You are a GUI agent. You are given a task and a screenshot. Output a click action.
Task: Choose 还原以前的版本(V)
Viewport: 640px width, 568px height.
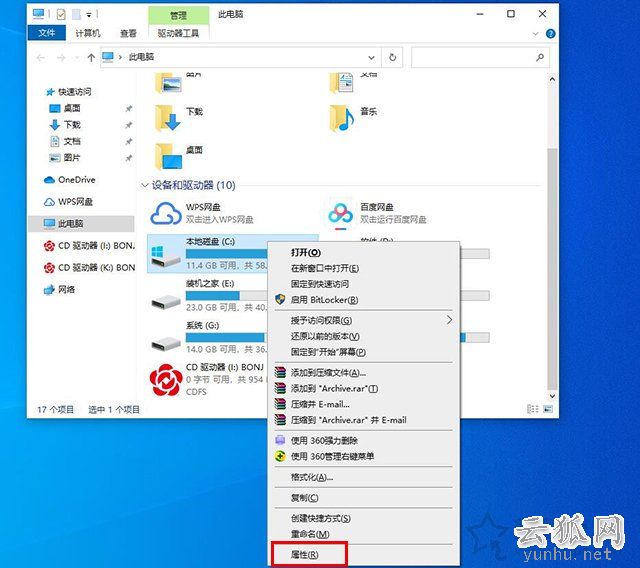click(x=363, y=336)
